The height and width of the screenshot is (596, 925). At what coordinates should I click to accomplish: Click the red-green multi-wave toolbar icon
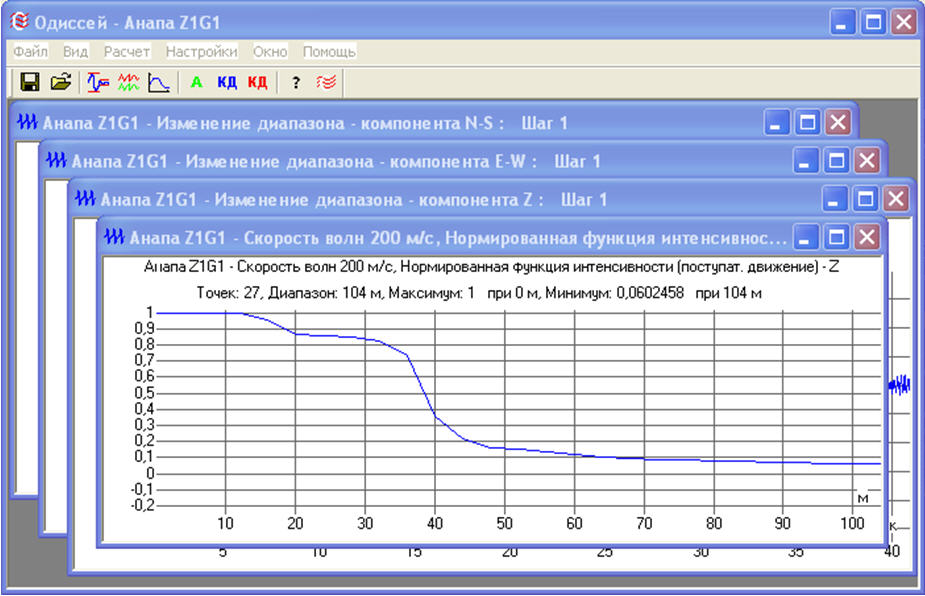tap(128, 83)
